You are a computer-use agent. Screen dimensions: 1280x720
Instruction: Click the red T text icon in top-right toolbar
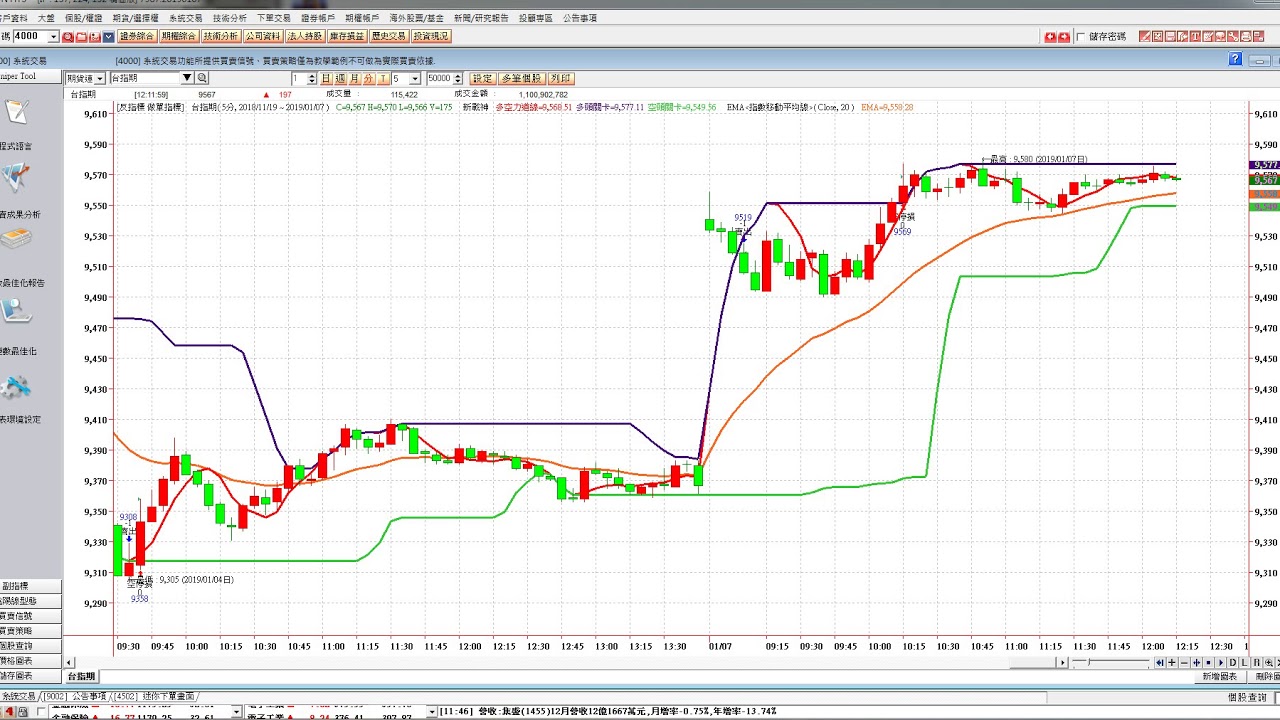coord(1195,37)
